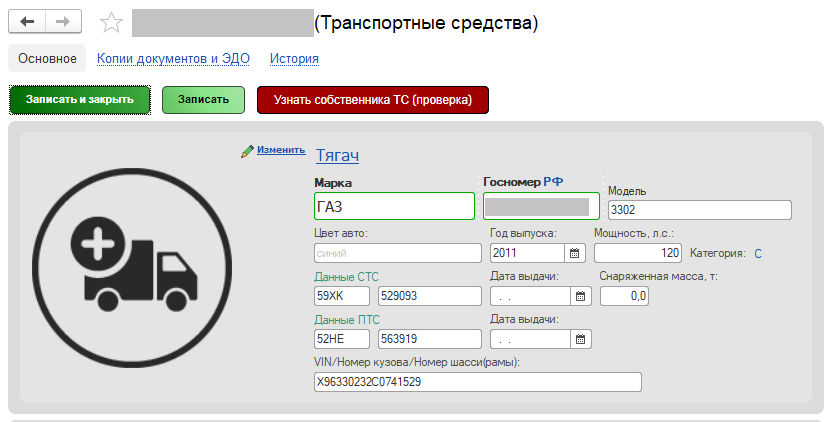This screenshot has height=422, width=832.
Task: Click the Госномер label text
Action: [x=512, y=182]
